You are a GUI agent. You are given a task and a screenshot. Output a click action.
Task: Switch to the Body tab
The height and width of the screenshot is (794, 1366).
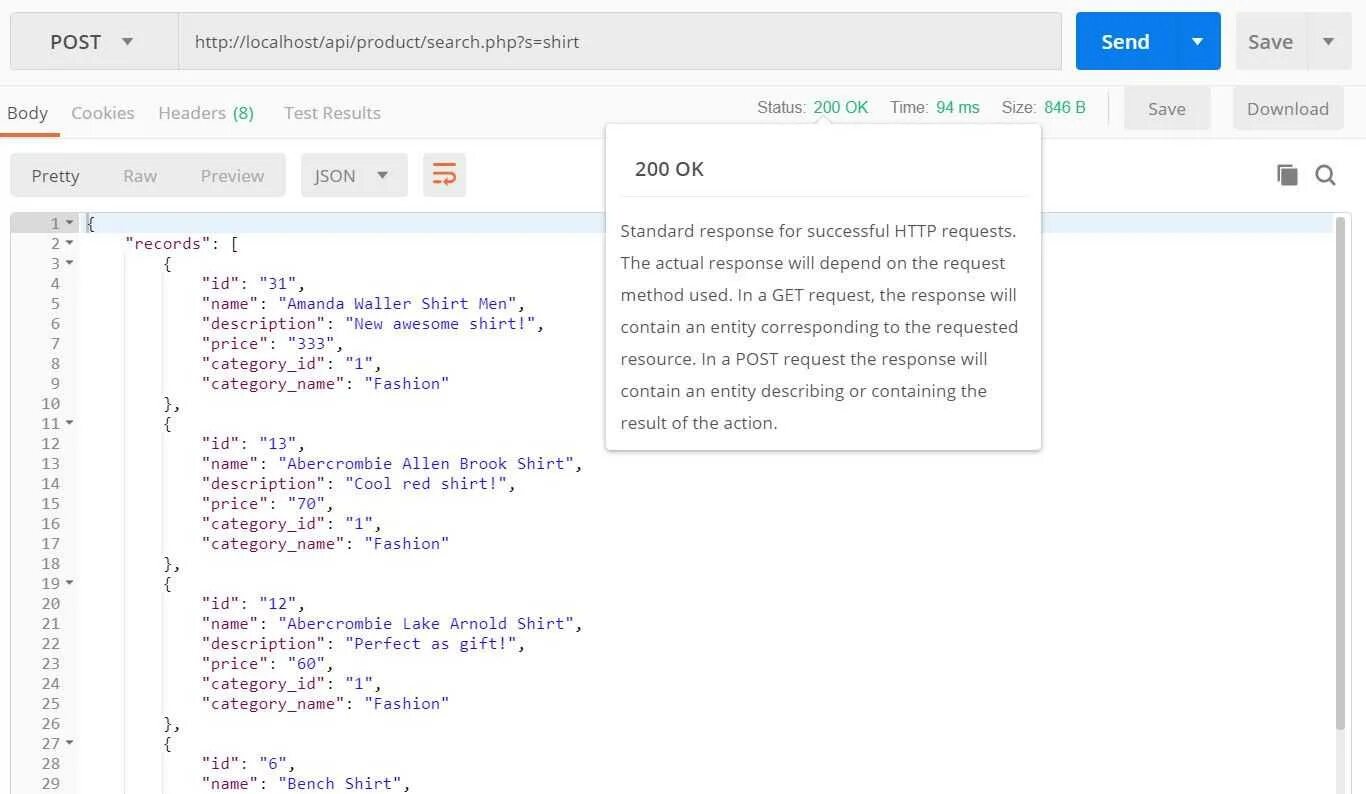coord(27,113)
